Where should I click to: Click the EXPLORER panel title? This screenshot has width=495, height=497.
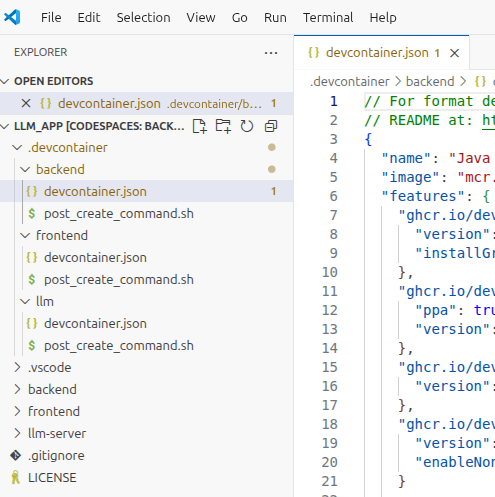click(41, 52)
